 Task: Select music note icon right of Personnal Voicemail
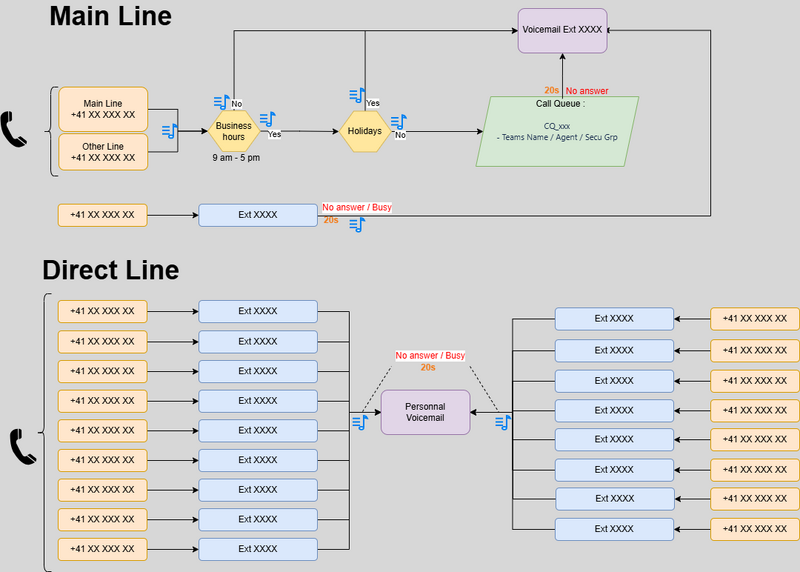point(503,422)
